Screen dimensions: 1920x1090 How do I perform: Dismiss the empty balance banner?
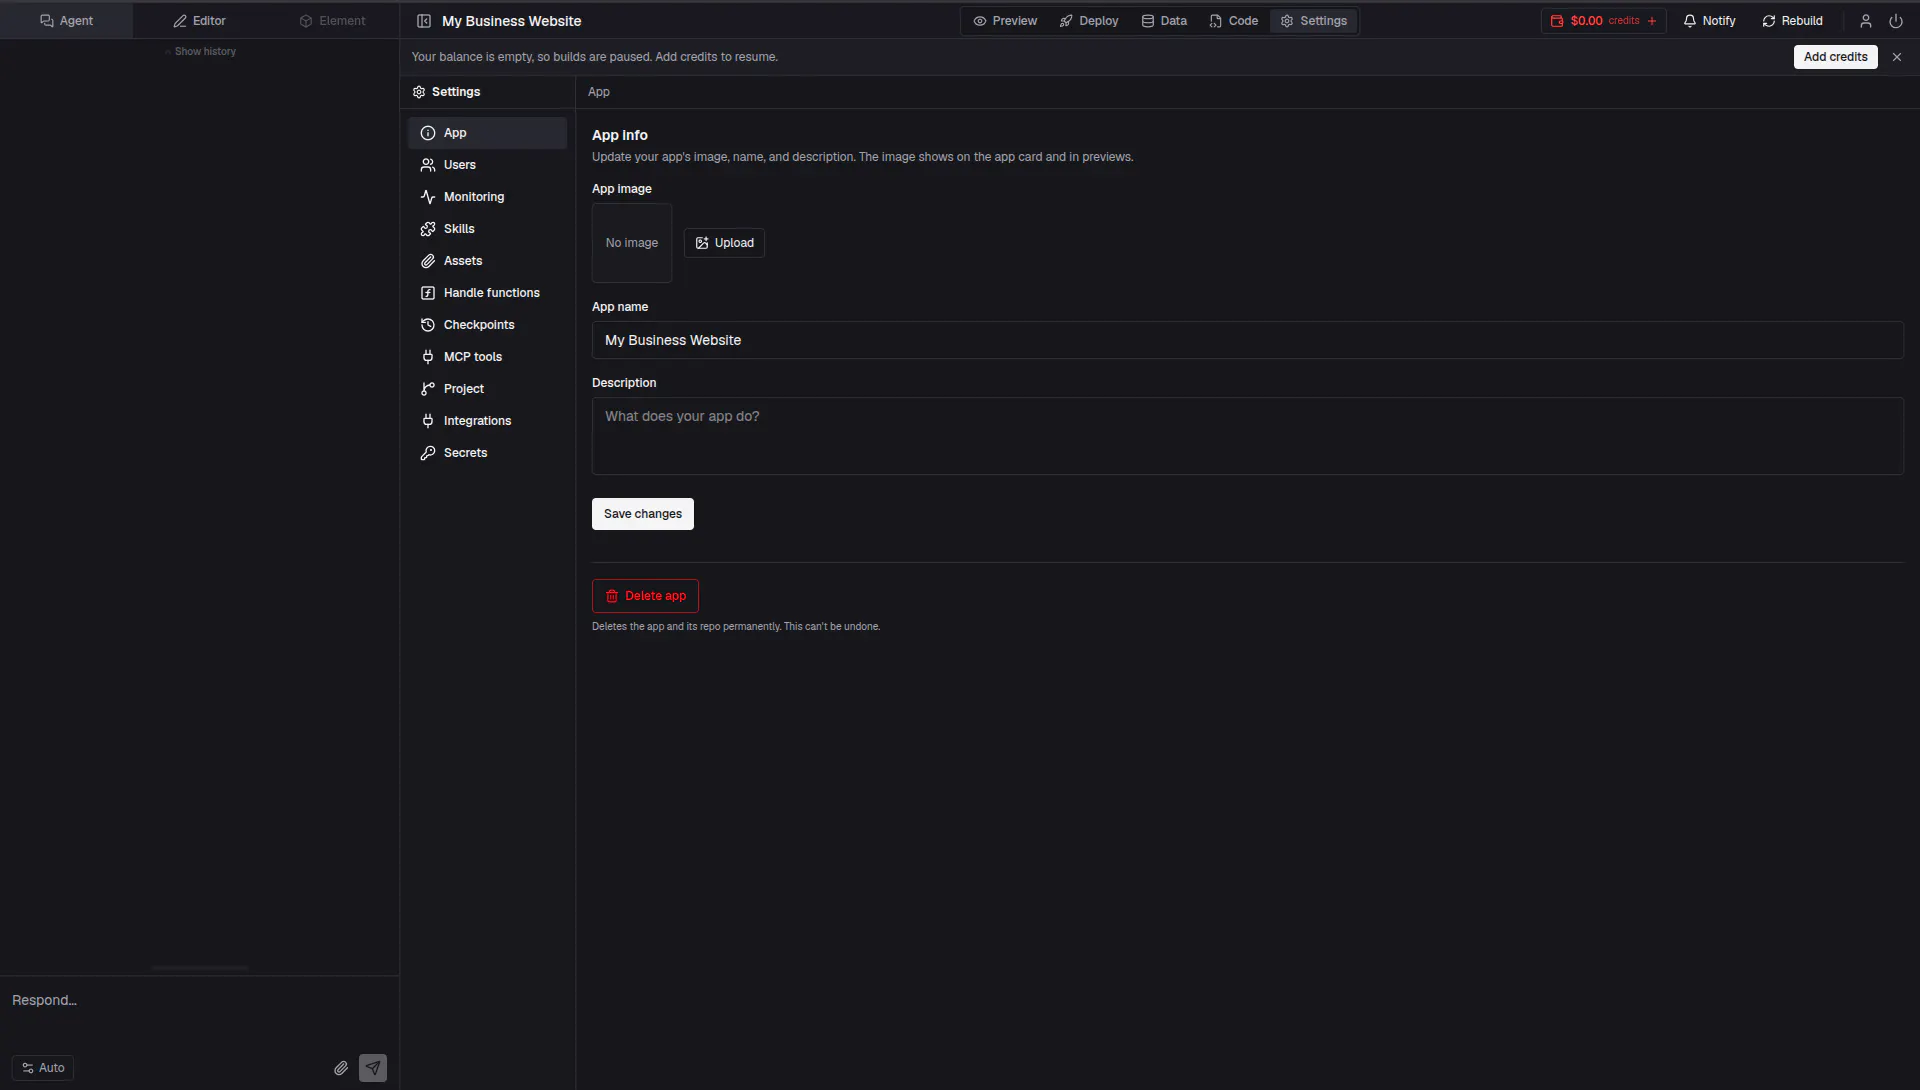pos(1896,57)
